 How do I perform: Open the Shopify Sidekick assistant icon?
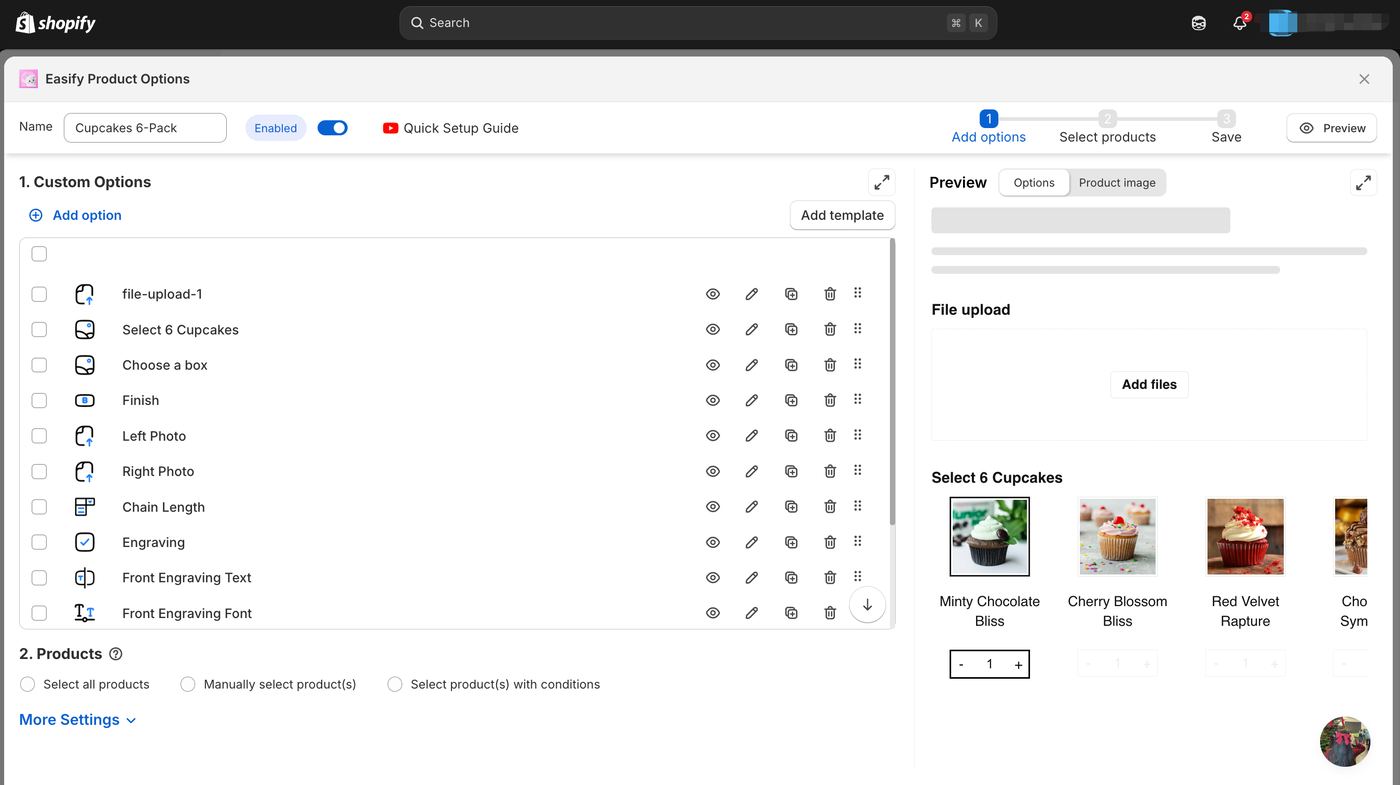coord(1198,23)
